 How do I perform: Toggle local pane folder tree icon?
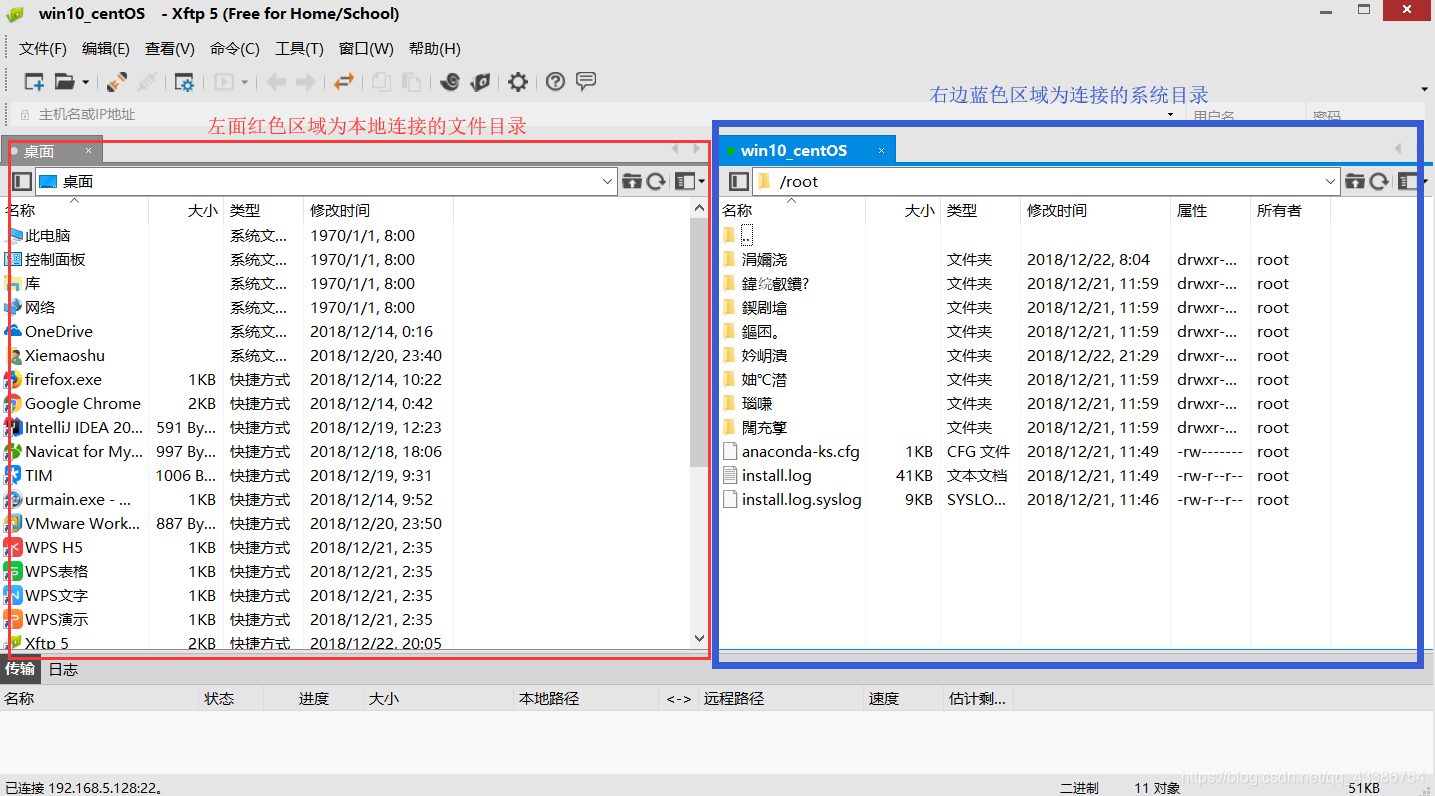(x=22, y=181)
